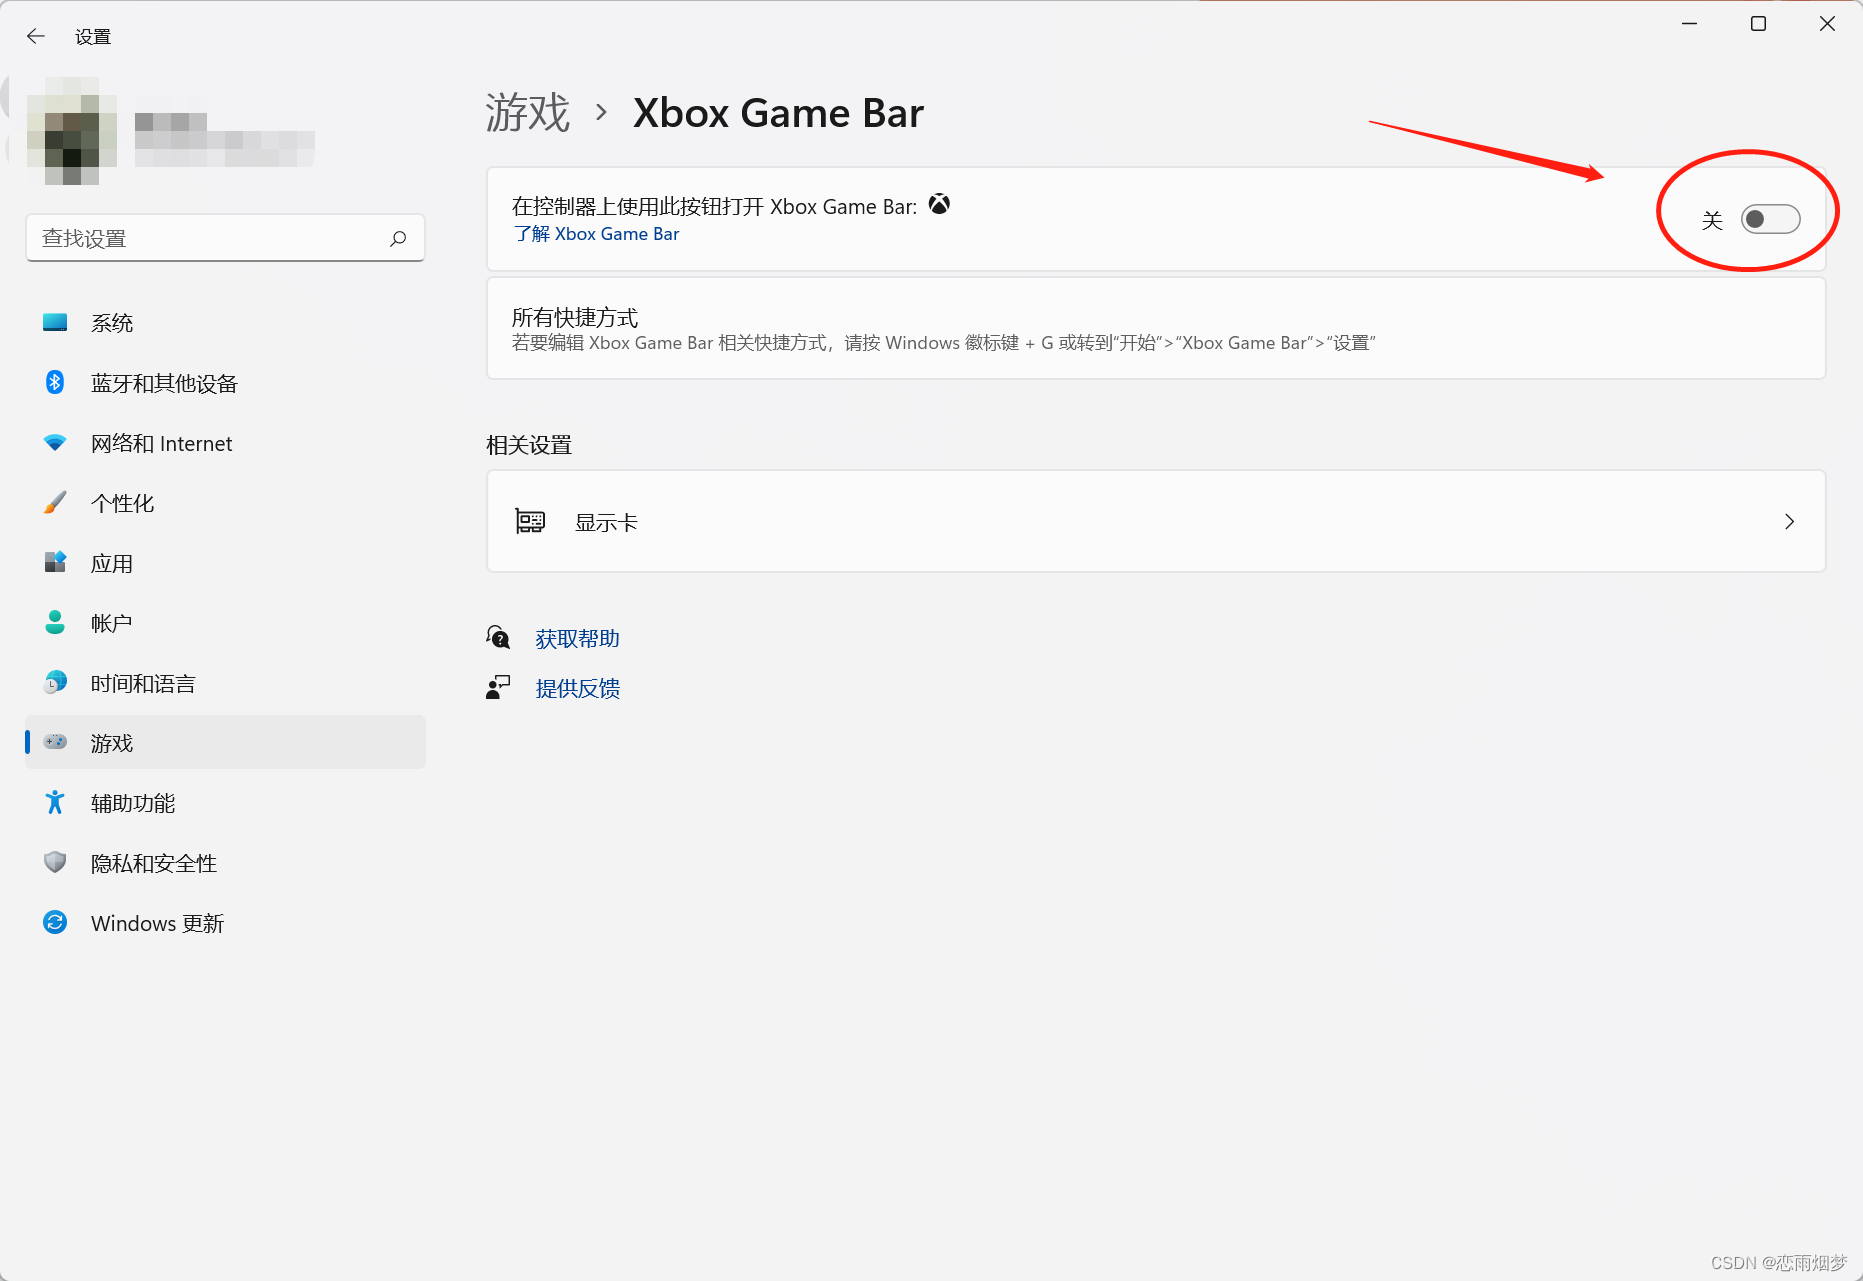This screenshot has width=1863, height=1281.
Task: Click the Bluetooth icon in the sidebar
Action: pos(55,383)
